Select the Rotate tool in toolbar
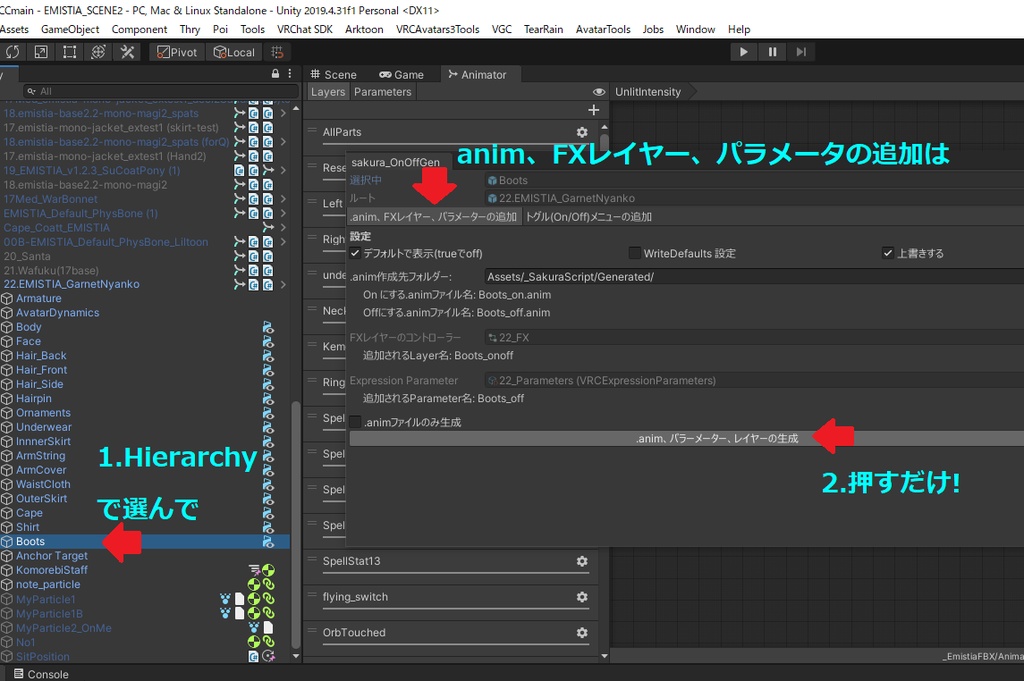The width and height of the screenshot is (1024, 681). tap(12, 52)
